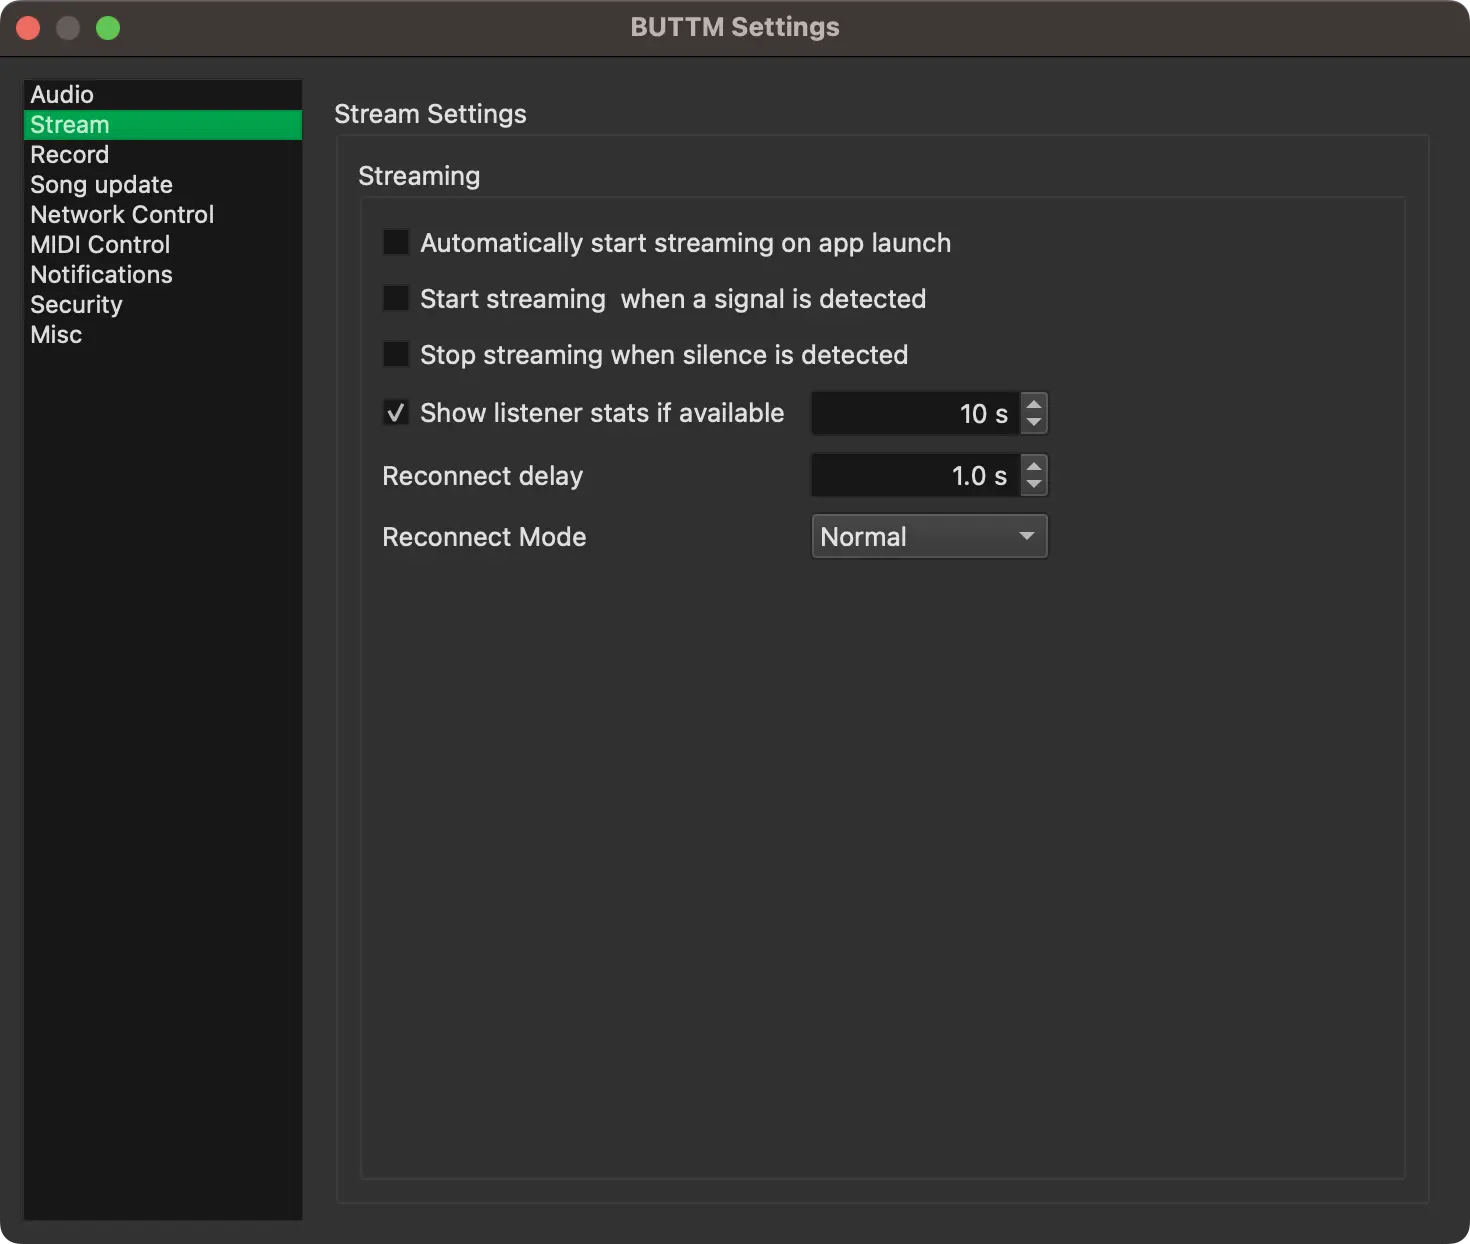Go to Network Control settings
The width and height of the screenshot is (1470, 1244).
pos(122,215)
